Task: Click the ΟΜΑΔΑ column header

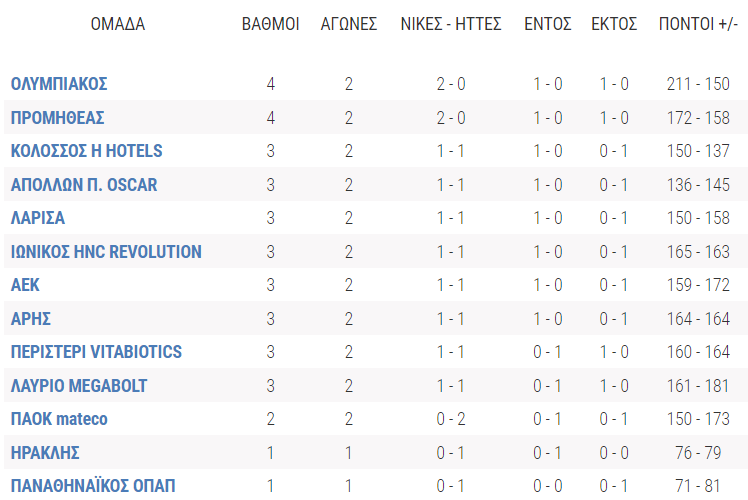Action: 118,24
